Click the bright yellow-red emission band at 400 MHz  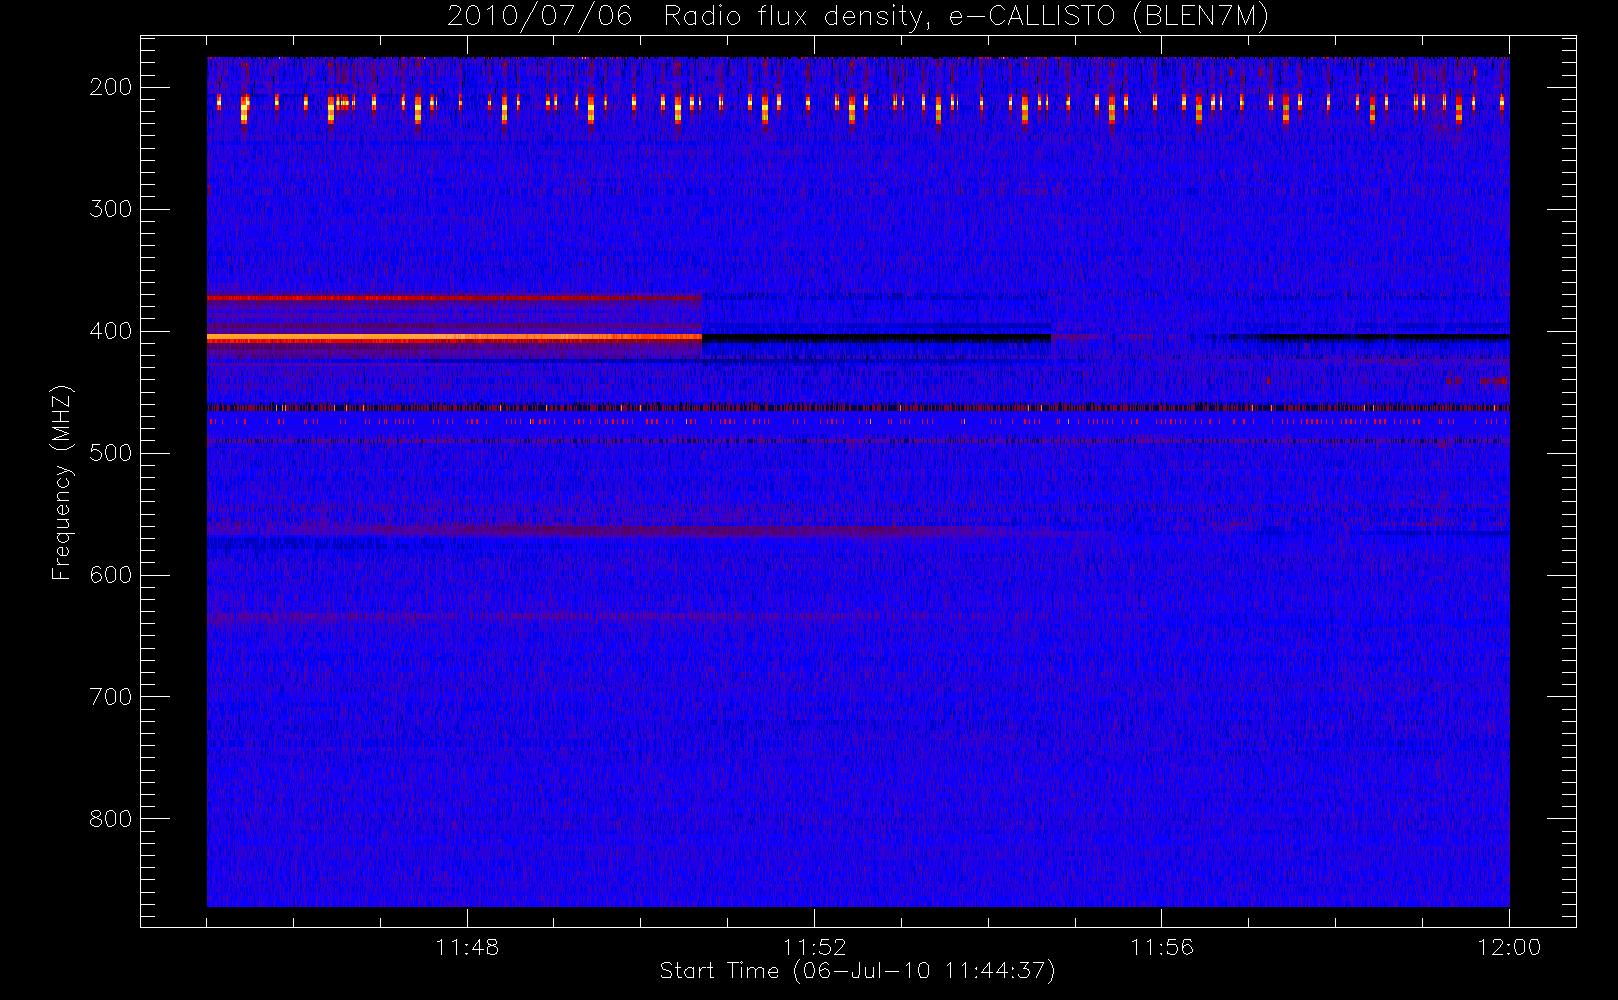454,338
